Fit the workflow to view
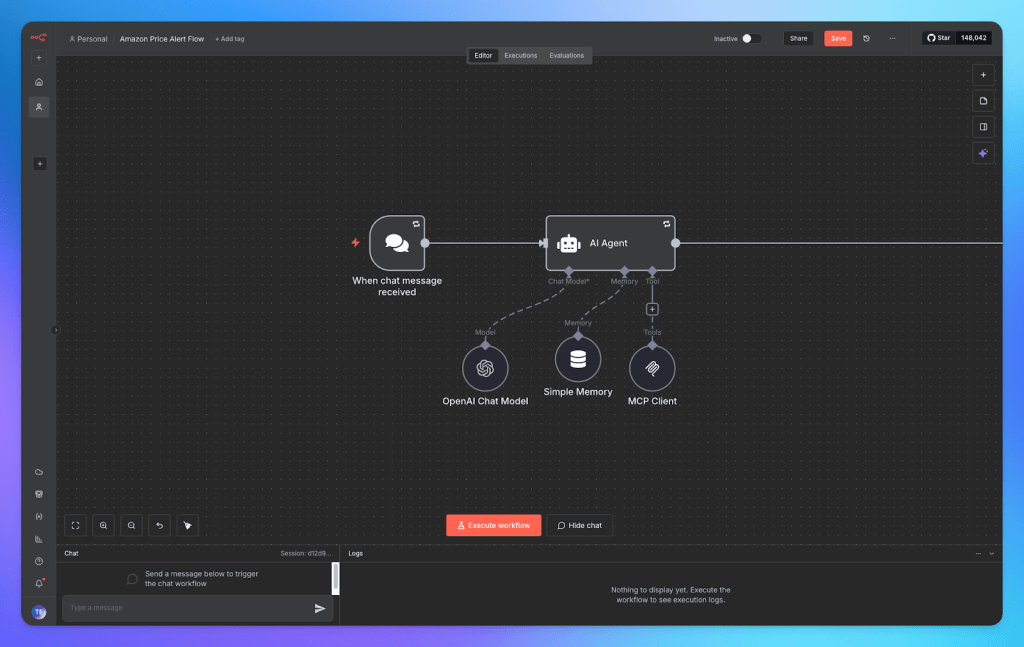The image size is (1024, 647). (x=75, y=525)
